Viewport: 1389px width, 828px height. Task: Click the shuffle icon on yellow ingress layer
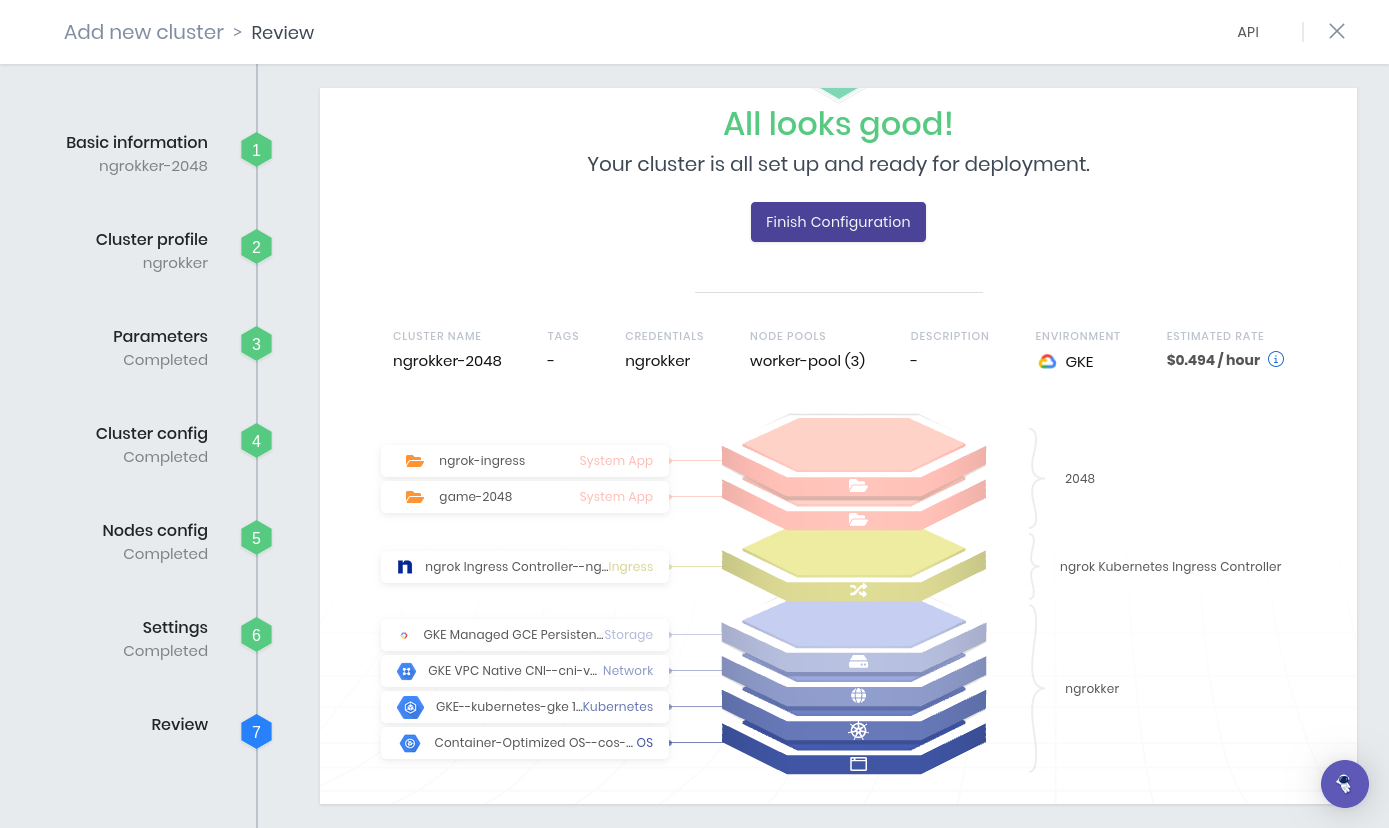click(858, 590)
